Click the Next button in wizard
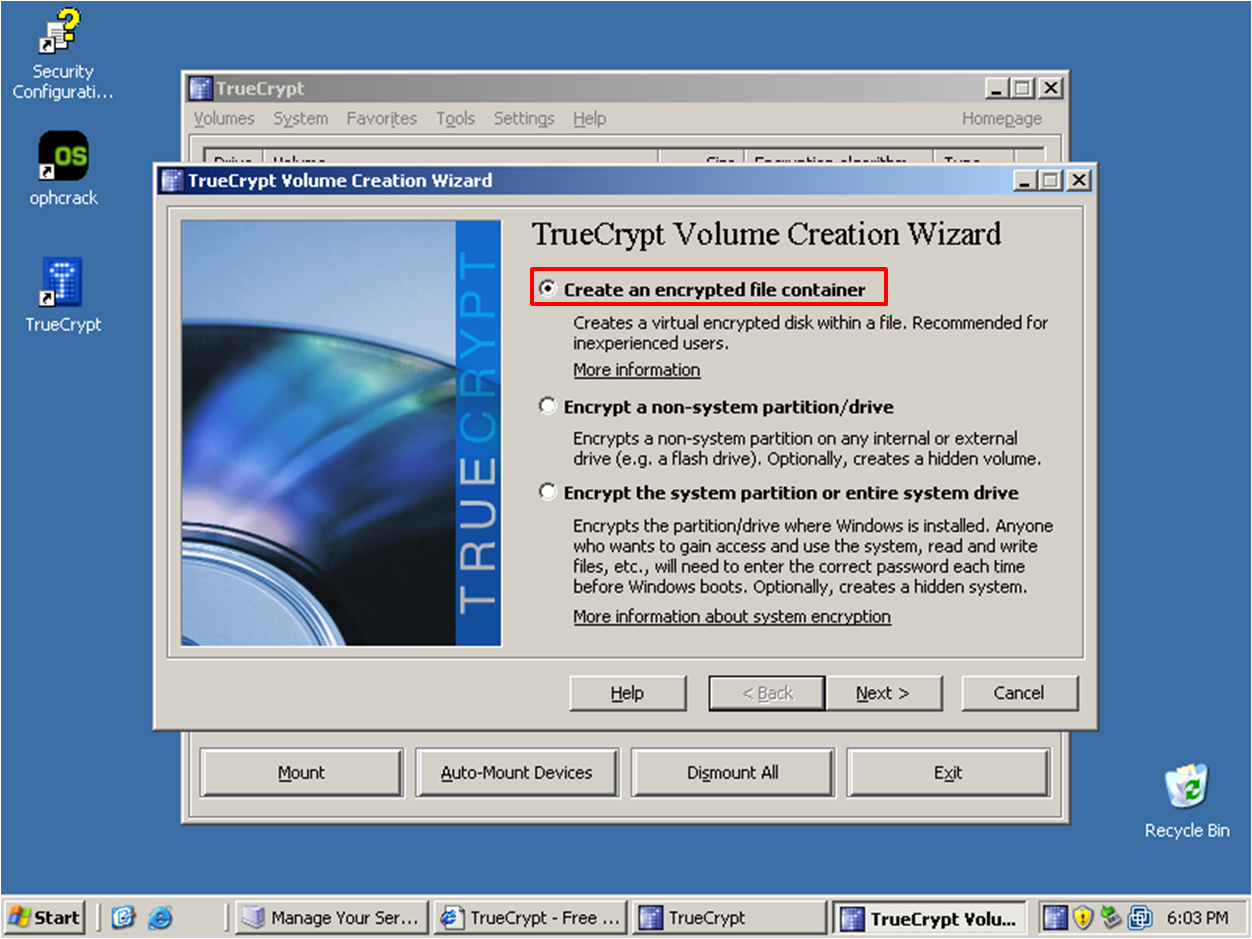Screen dimensions: 1252x939 [883, 693]
